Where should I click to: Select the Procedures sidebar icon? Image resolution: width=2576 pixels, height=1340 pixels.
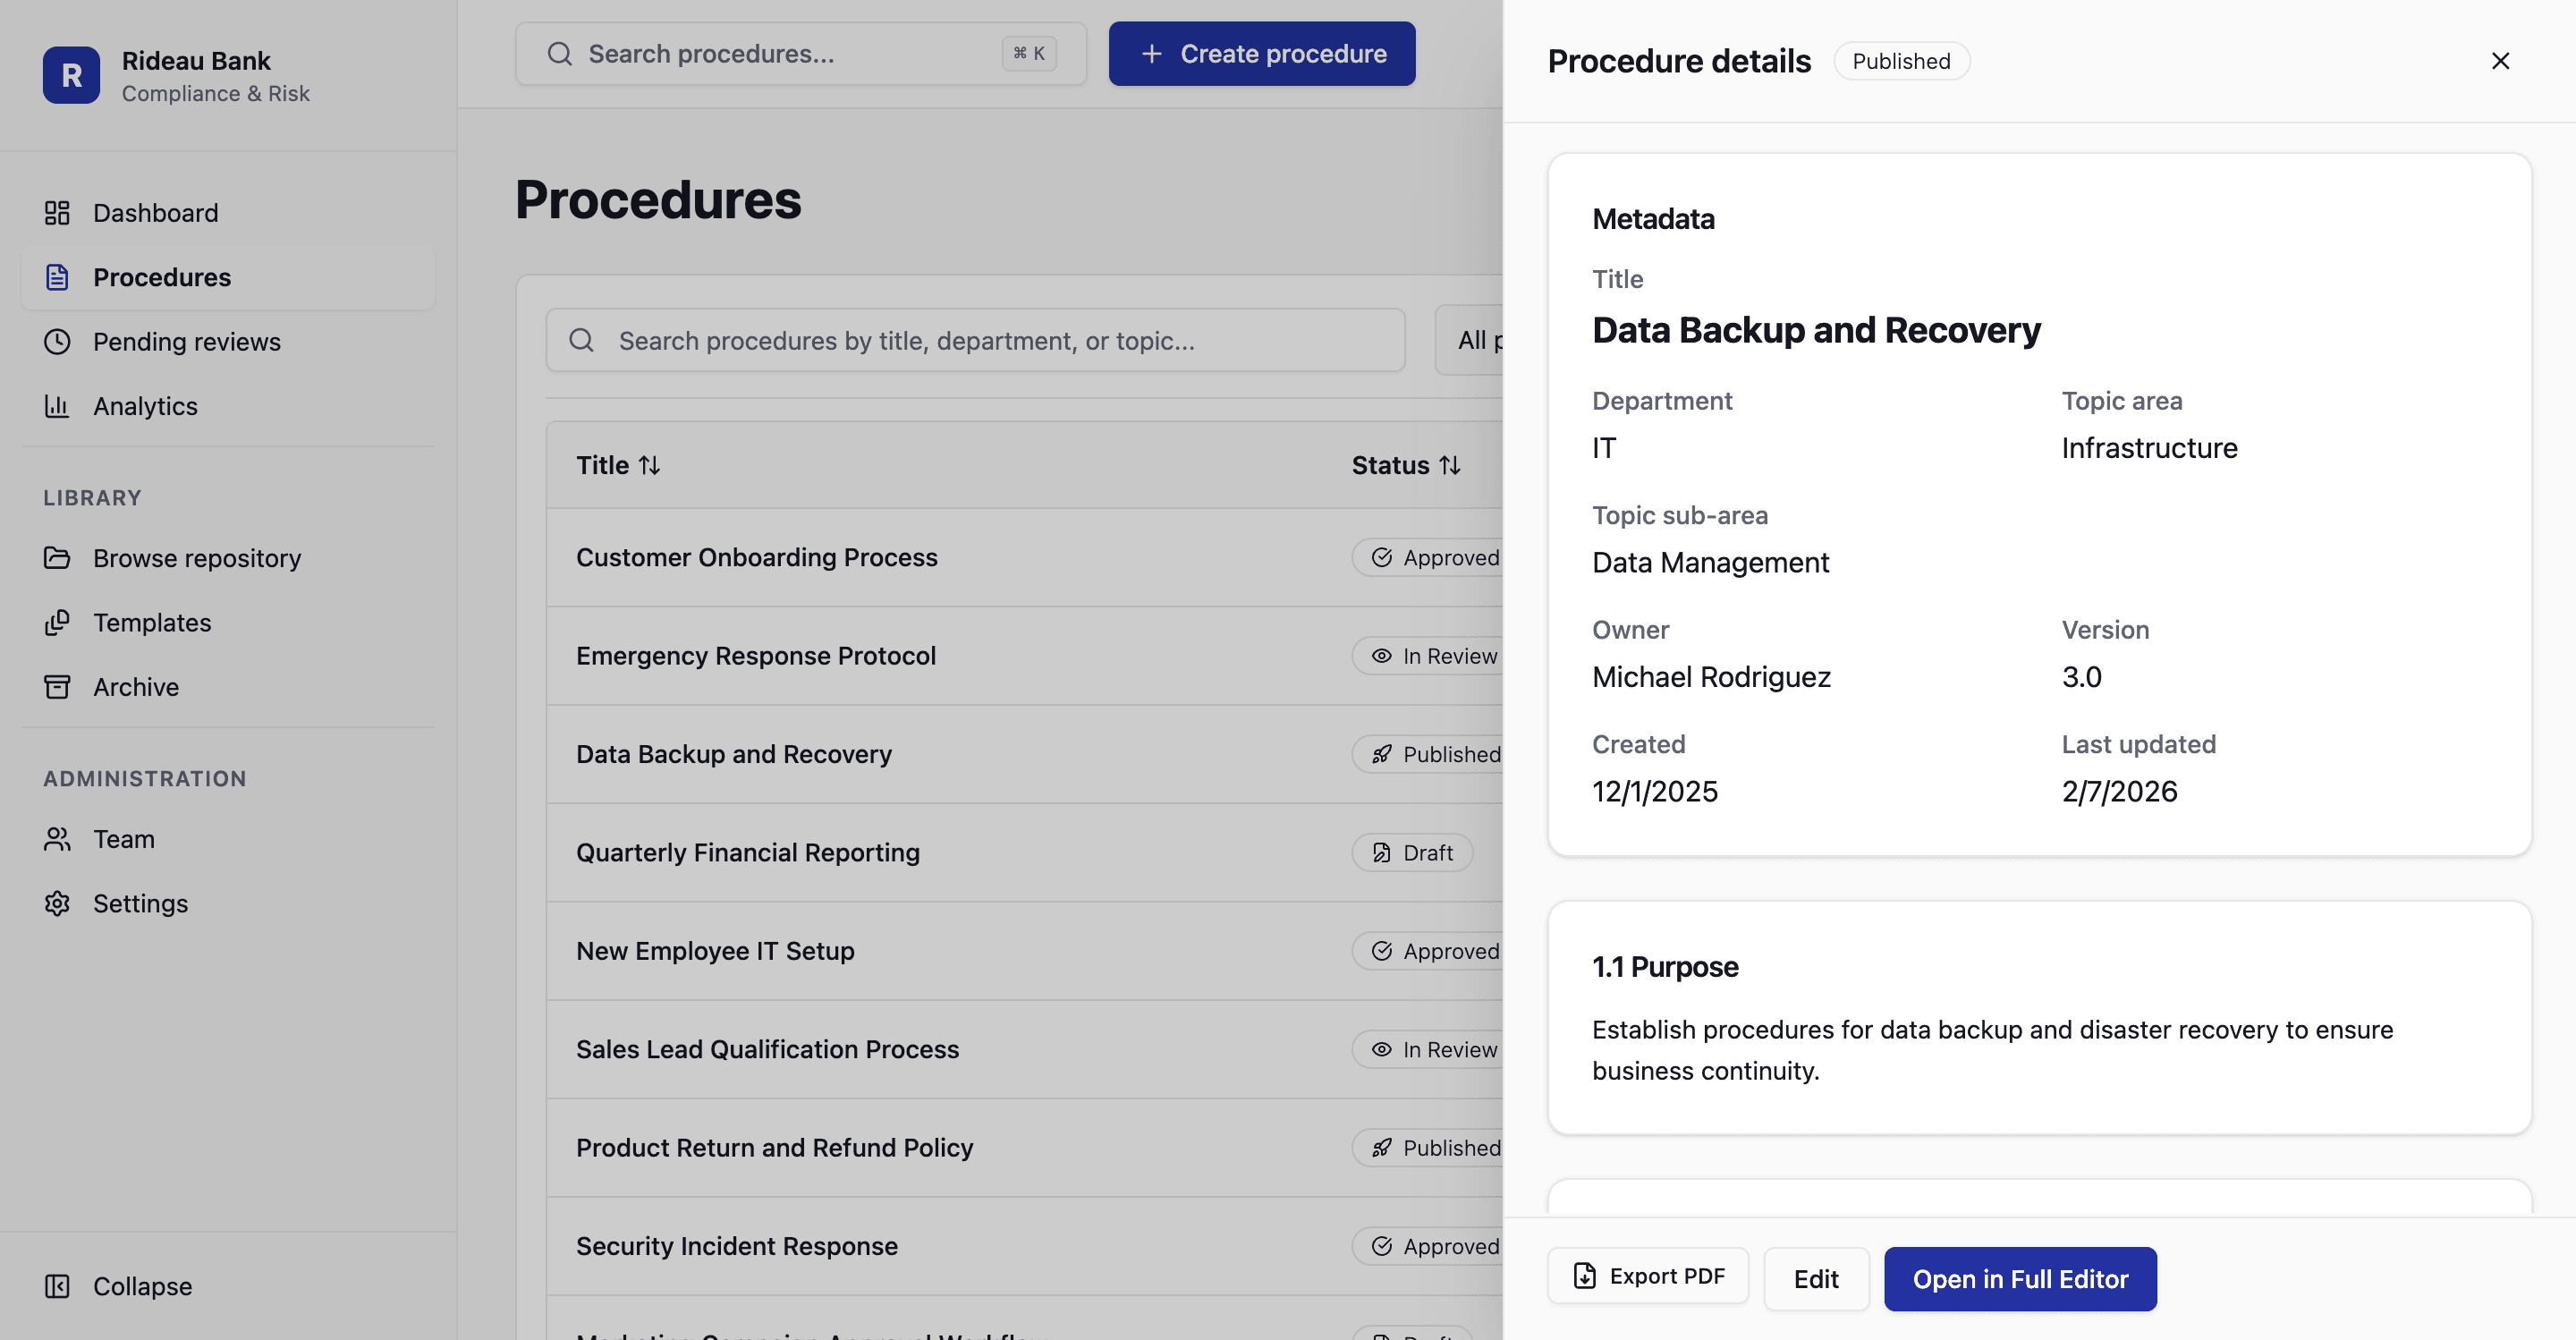coord(57,277)
